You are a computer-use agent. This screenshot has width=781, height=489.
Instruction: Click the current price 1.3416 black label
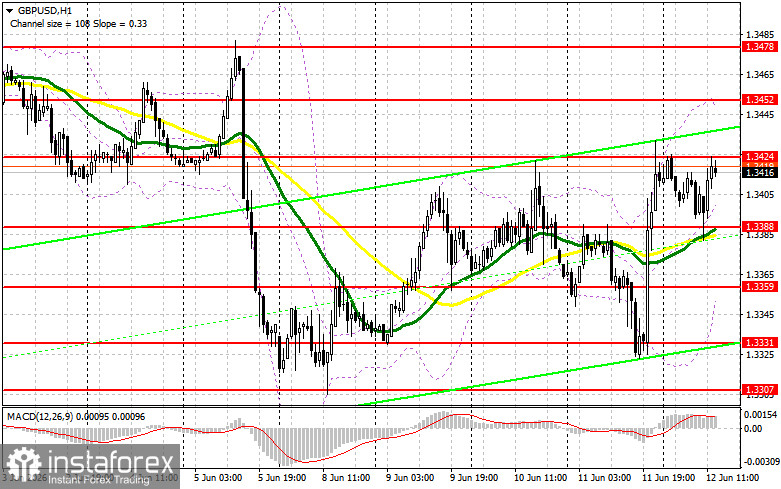point(759,173)
